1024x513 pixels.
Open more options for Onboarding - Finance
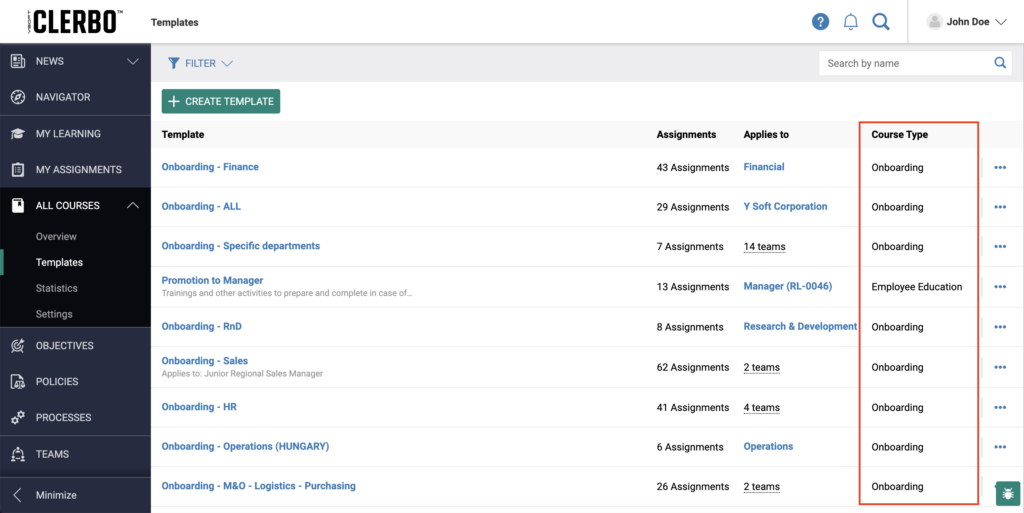tap(1000, 168)
